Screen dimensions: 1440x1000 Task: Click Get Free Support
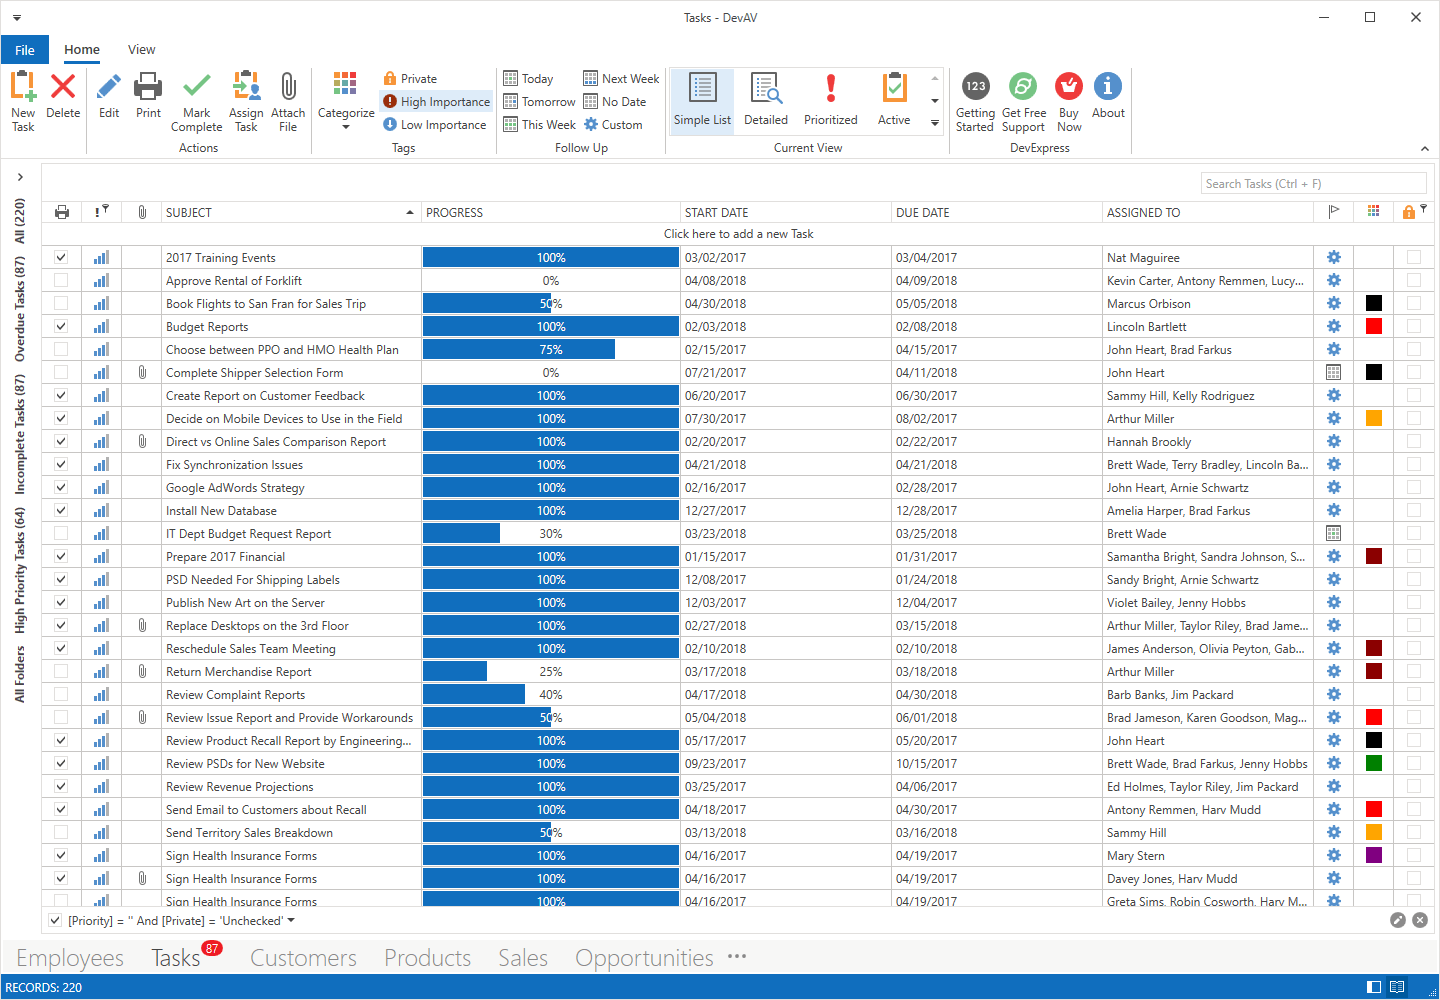pyautogui.click(x=1022, y=100)
